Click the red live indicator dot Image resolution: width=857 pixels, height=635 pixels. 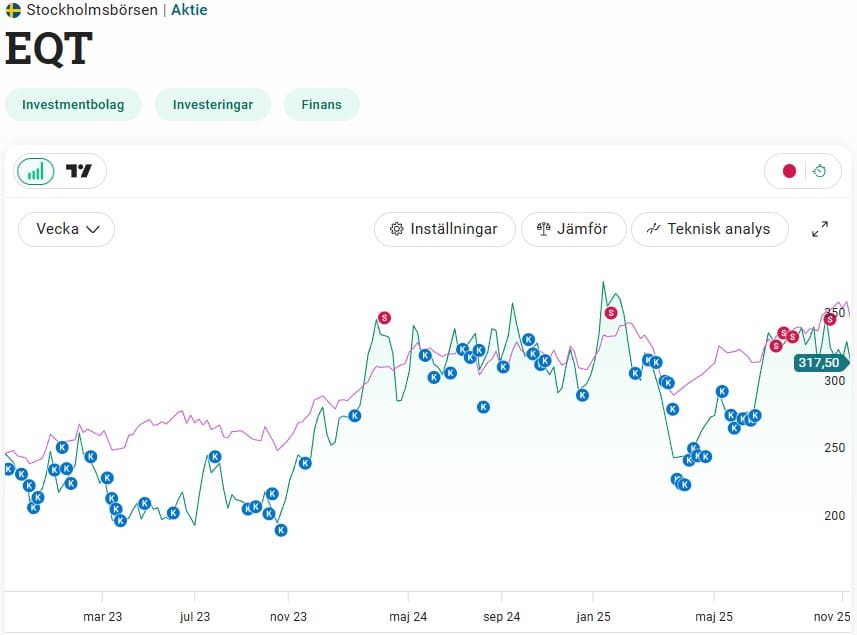pos(789,171)
